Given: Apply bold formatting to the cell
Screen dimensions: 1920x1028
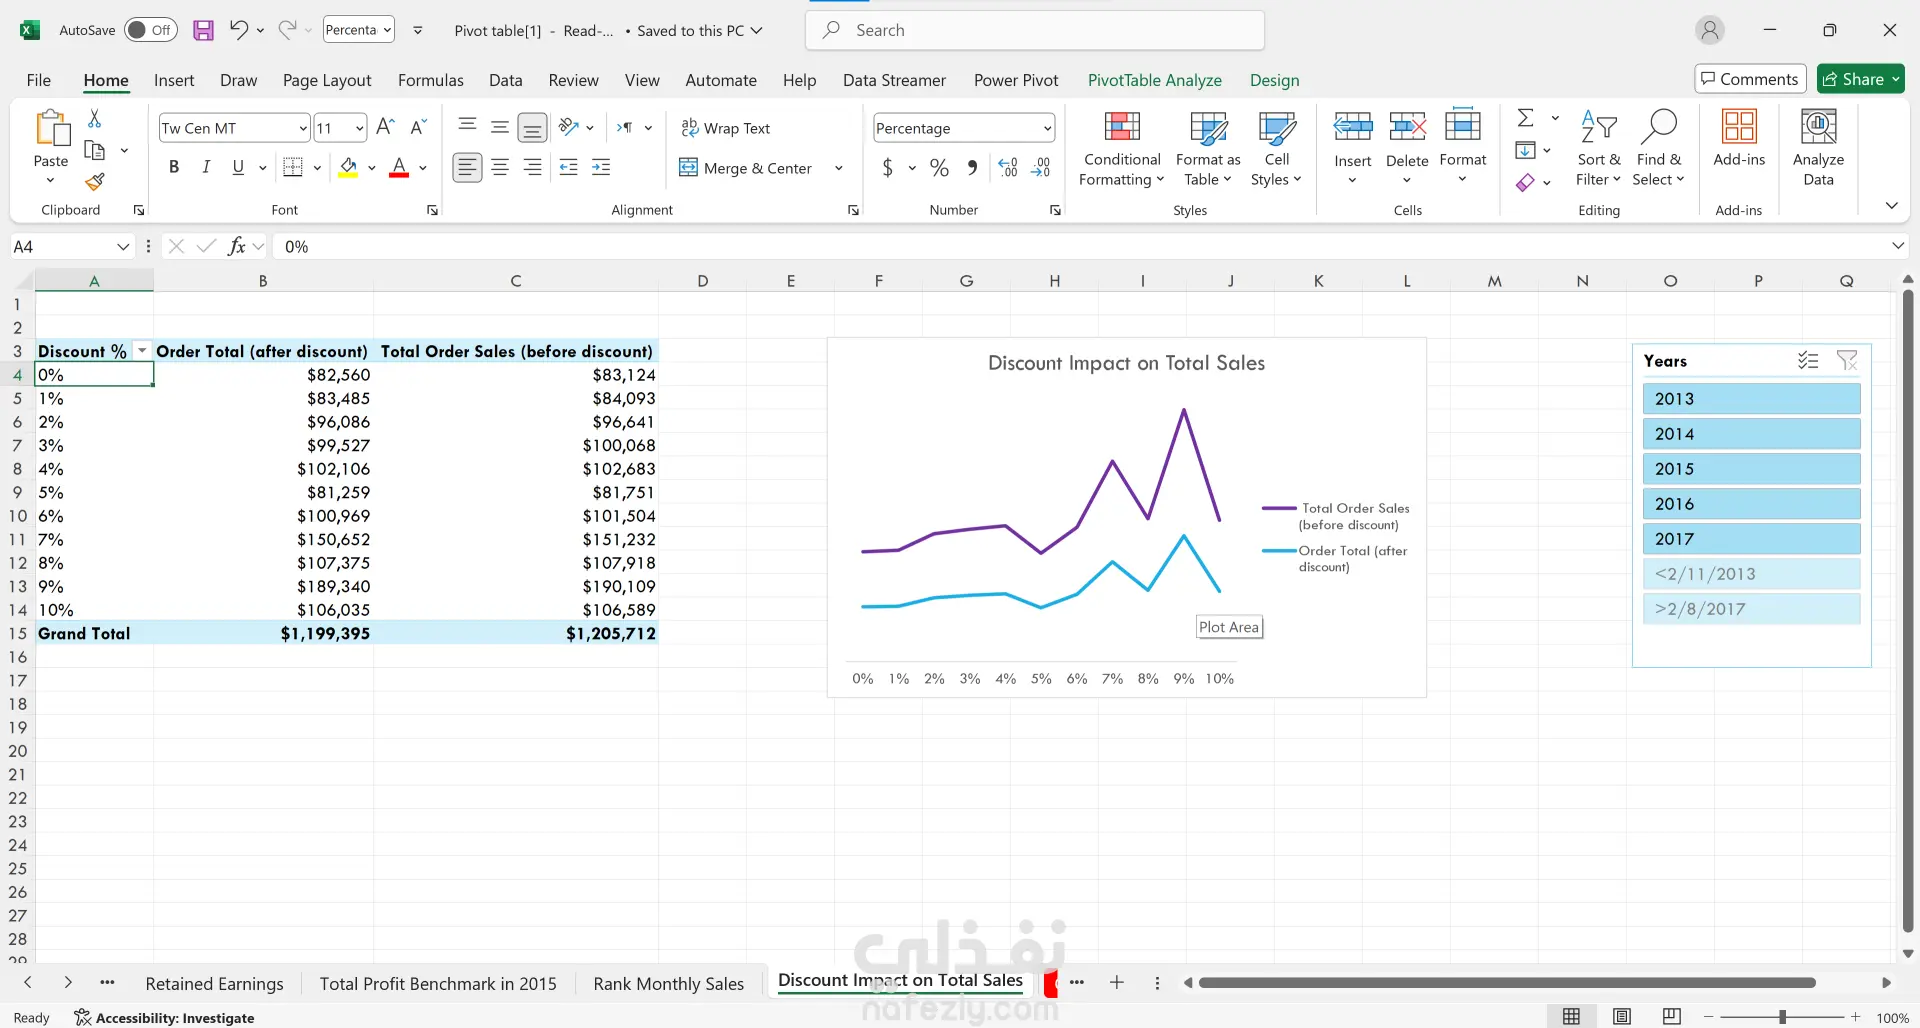Looking at the screenshot, I should click(x=174, y=167).
